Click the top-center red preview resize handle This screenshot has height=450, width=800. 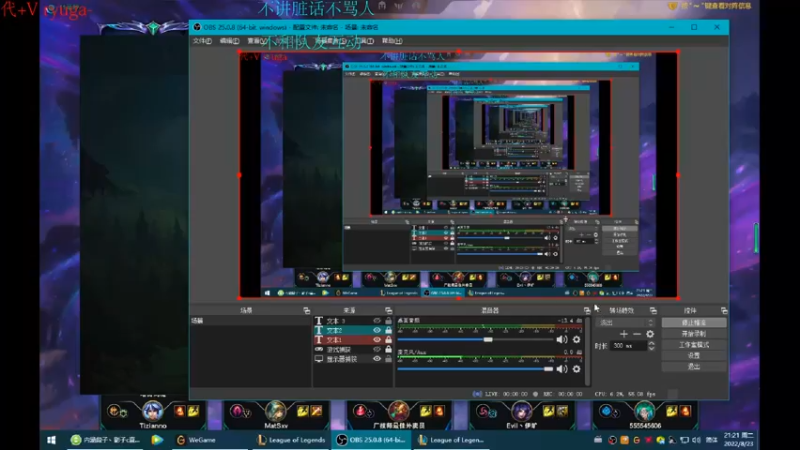[x=459, y=52]
